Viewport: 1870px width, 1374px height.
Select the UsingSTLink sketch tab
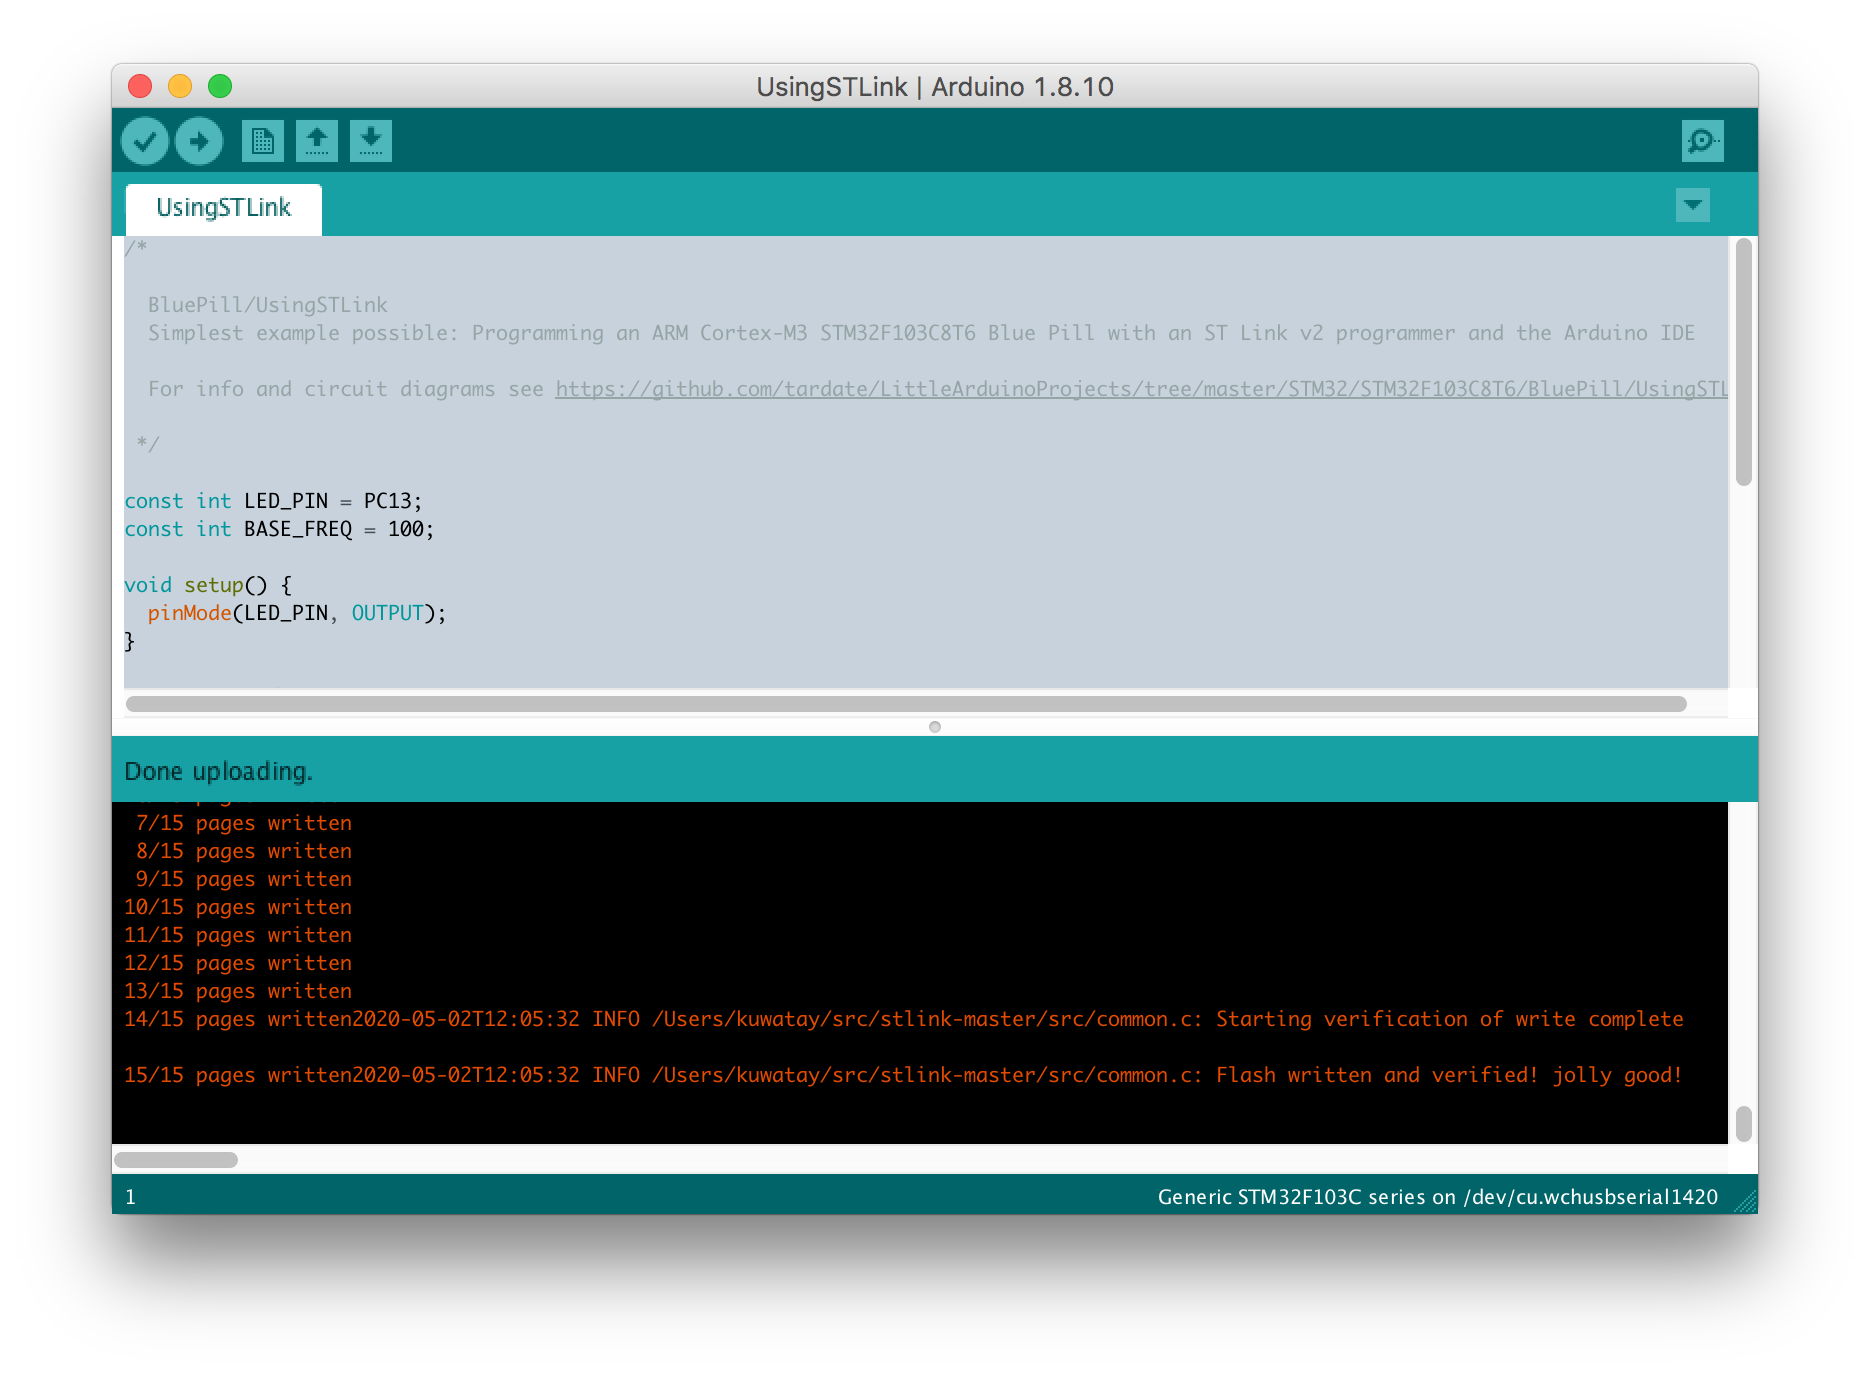[x=224, y=208]
